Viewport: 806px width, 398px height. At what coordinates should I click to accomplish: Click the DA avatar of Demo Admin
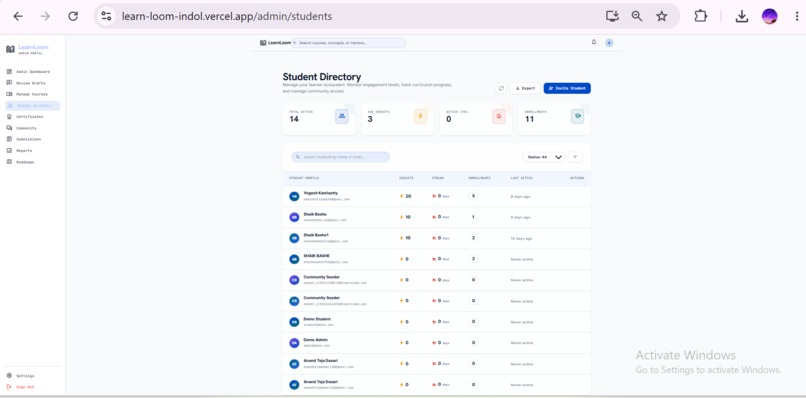[294, 343]
